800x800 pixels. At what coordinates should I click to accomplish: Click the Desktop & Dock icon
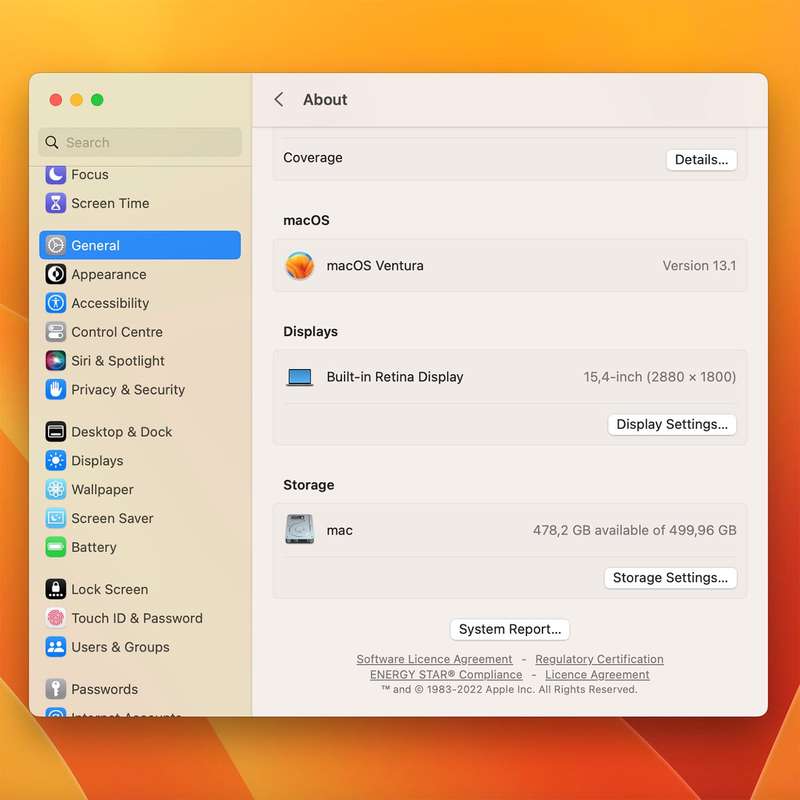pos(56,432)
